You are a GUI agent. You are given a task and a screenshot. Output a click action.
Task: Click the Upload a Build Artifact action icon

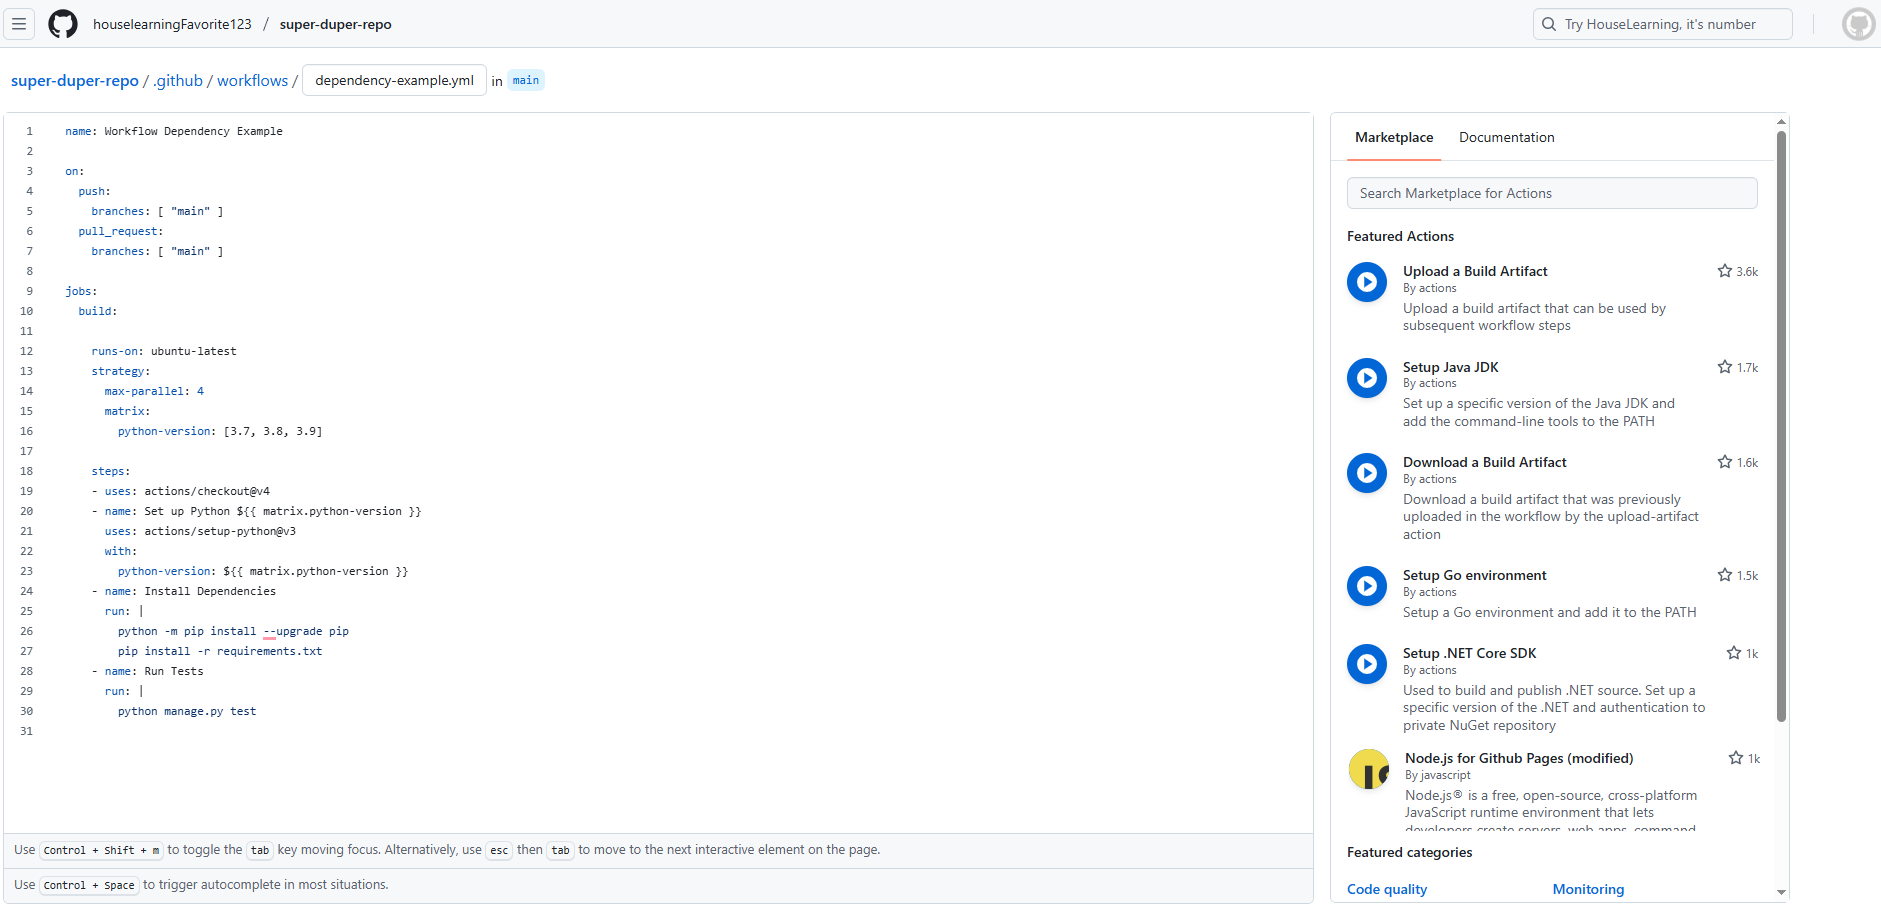[1366, 282]
